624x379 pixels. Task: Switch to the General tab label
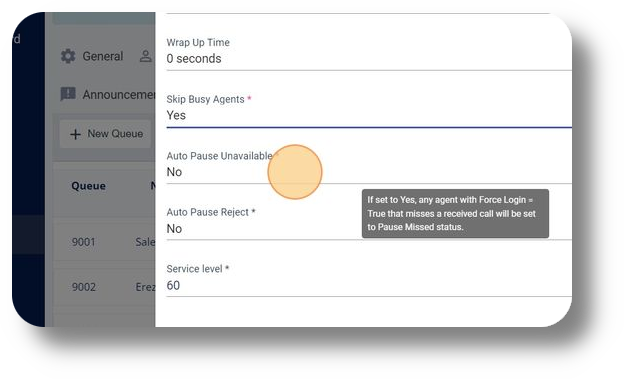pyautogui.click(x=103, y=56)
